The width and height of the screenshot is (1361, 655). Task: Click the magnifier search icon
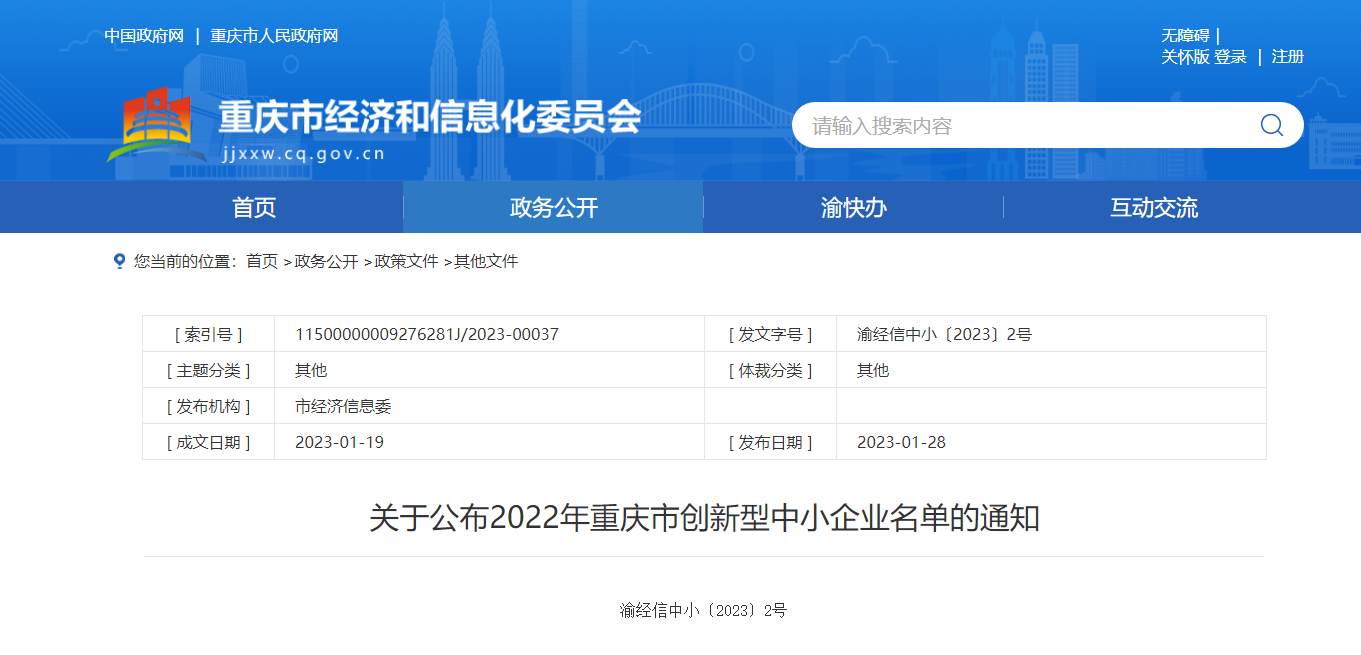(x=1271, y=125)
